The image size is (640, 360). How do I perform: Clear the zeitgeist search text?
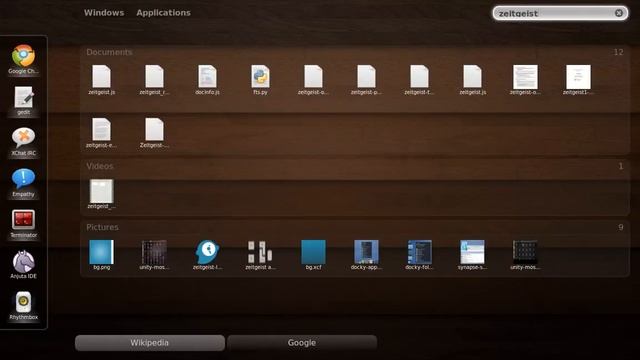[x=619, y=13]
